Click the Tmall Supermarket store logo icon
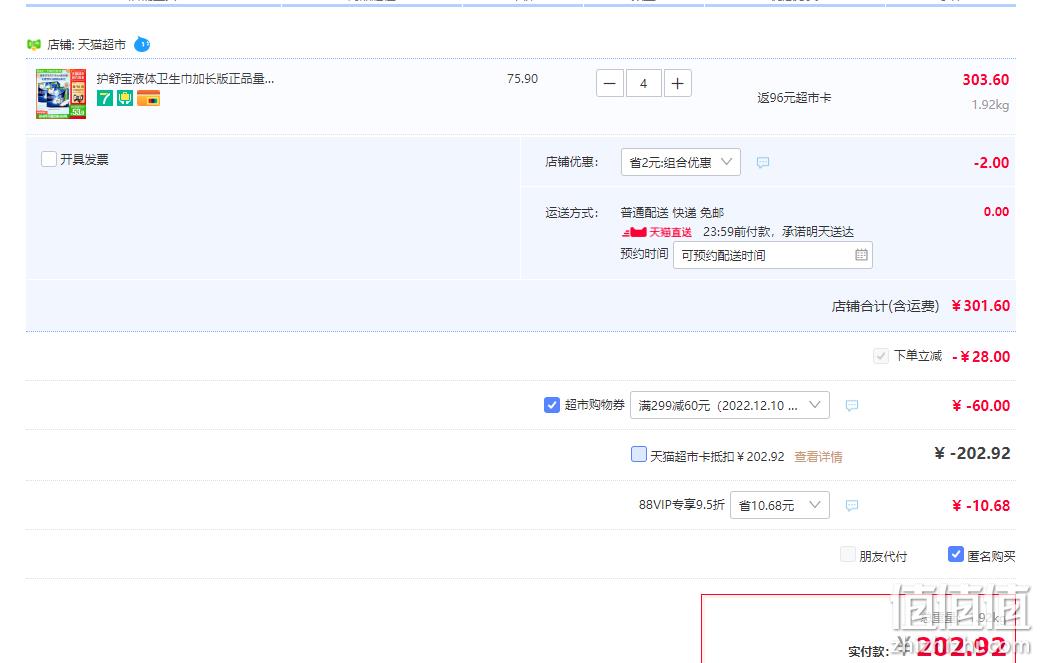The height and width of the screenshot is (663, 1040). [33, 44]
